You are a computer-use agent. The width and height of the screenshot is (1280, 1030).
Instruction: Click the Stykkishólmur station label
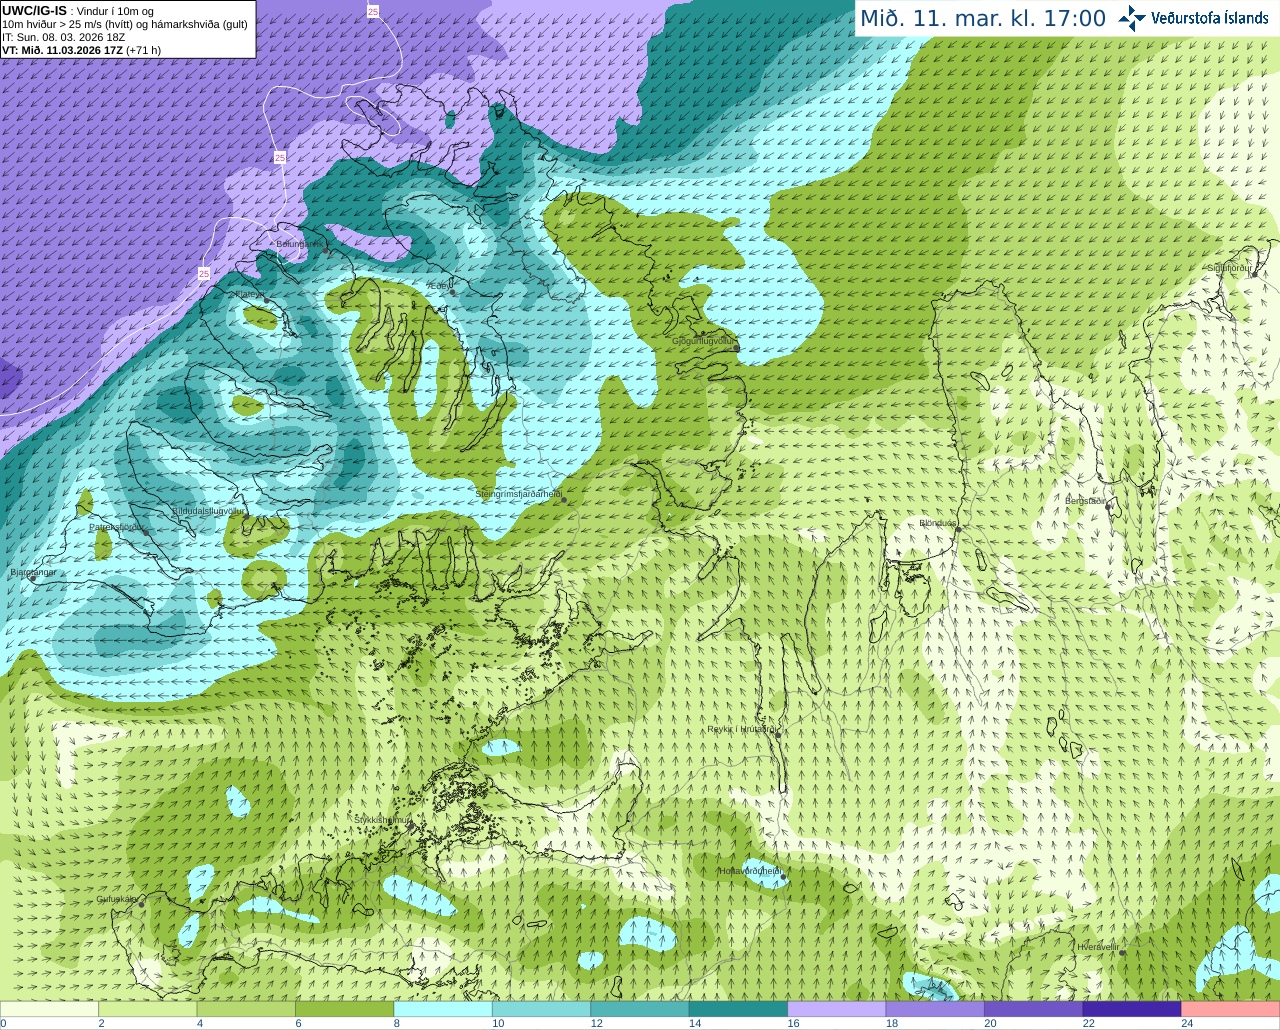click(x=383, y=820)
